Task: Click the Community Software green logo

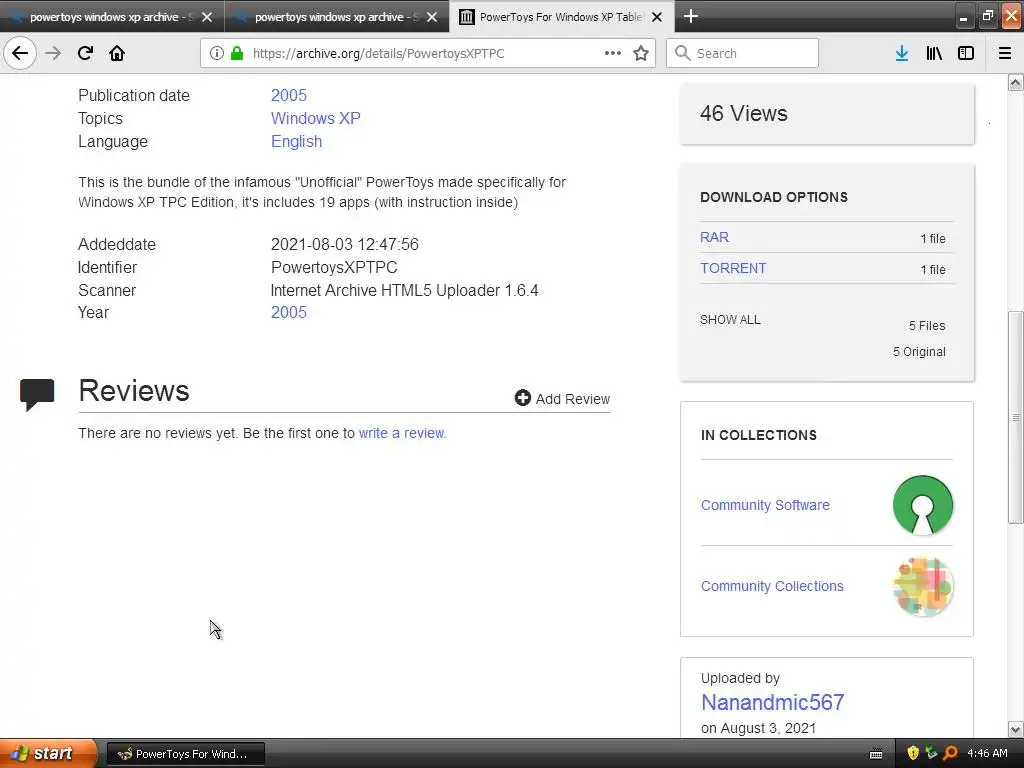Action: 922,505
